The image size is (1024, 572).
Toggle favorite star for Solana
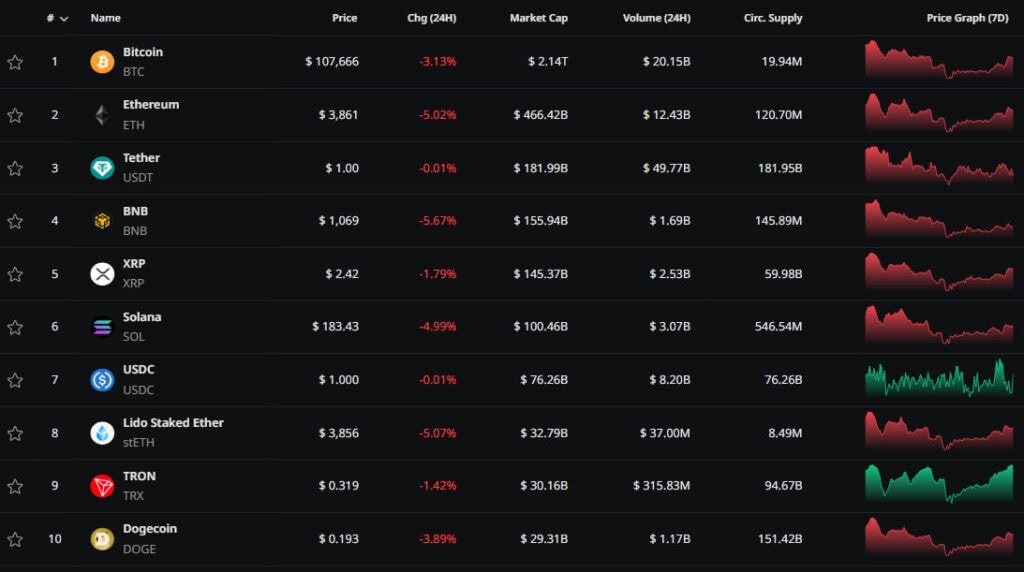pos(15,327)
